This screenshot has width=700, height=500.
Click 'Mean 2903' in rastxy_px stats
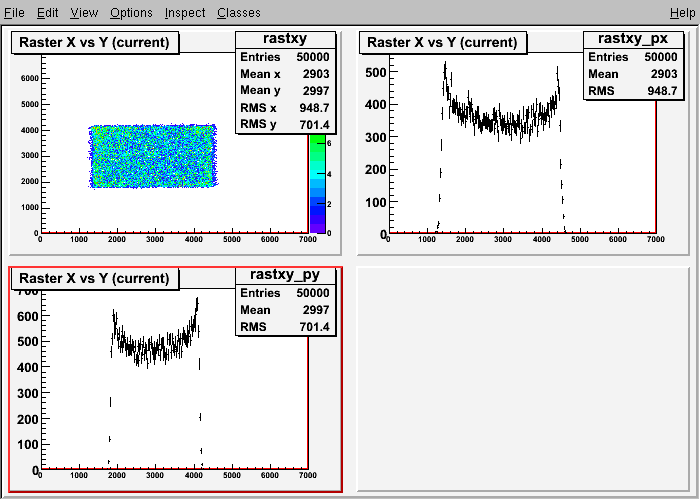coord(633,74)
